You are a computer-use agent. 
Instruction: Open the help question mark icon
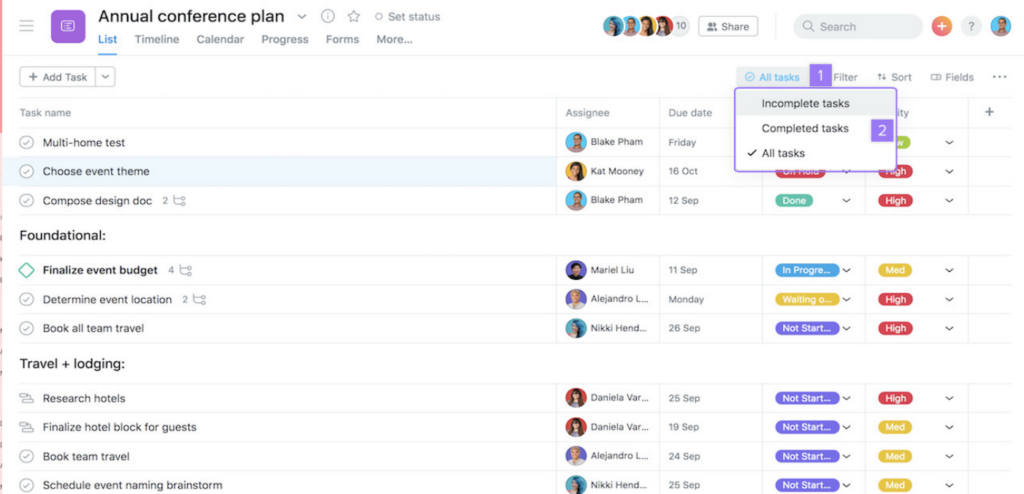click(x=971, y=27)
